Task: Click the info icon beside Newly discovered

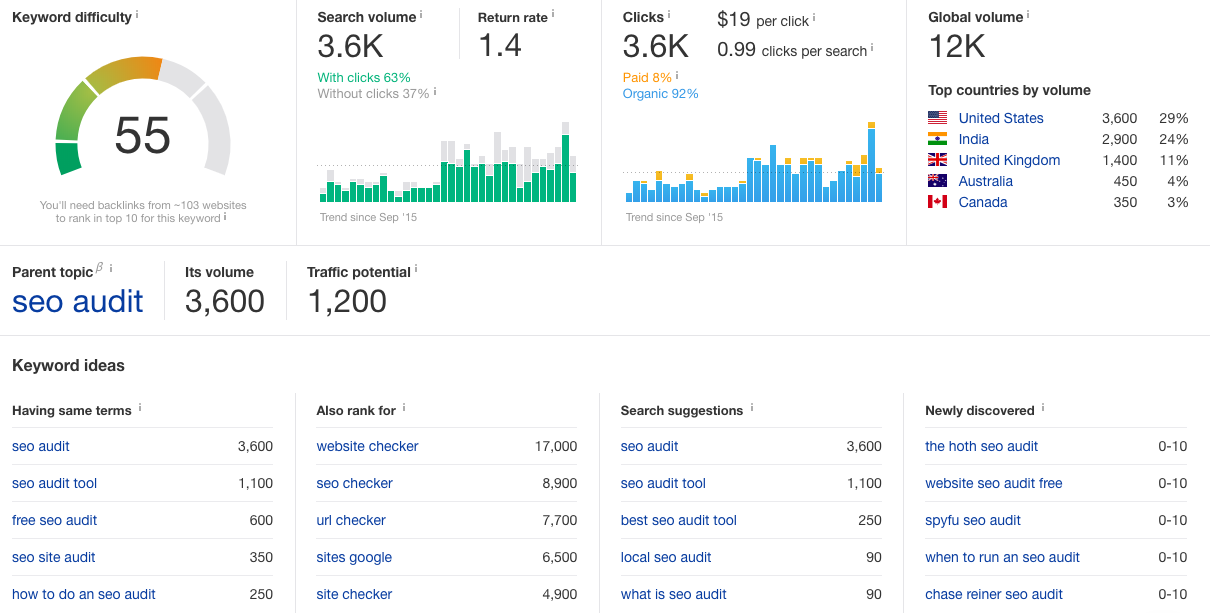Action: [1043, 408]
